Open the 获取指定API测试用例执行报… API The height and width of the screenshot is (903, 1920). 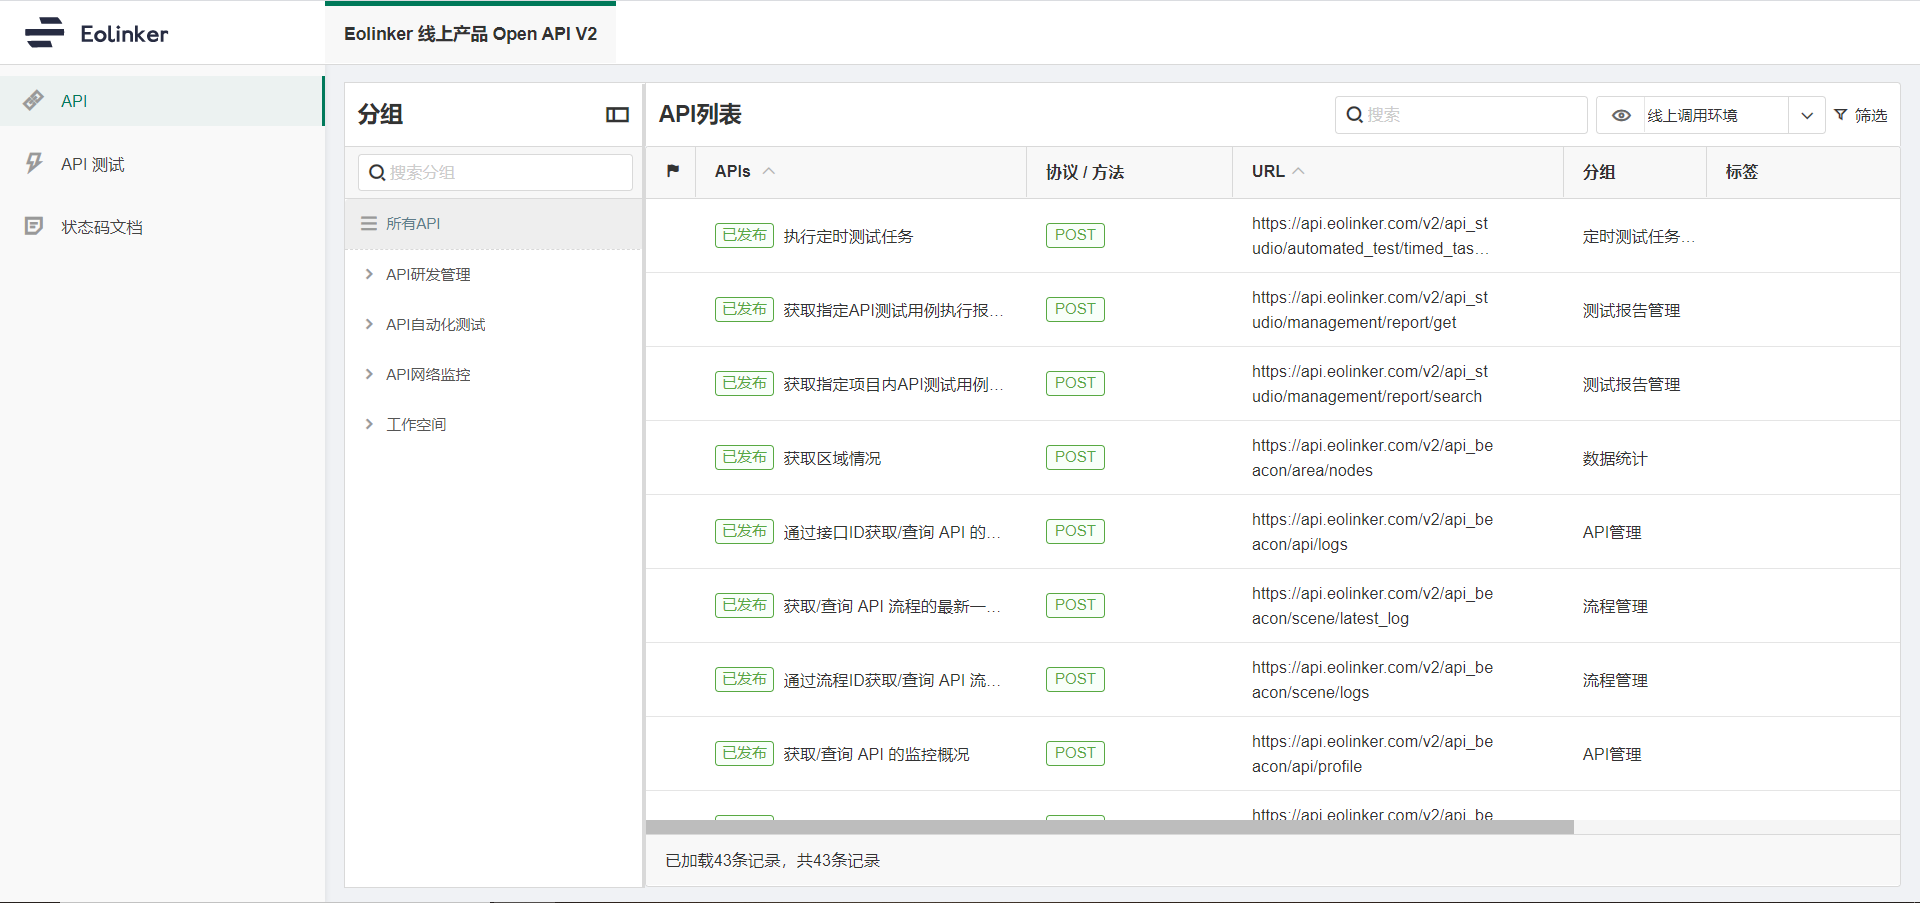(893, 310)
